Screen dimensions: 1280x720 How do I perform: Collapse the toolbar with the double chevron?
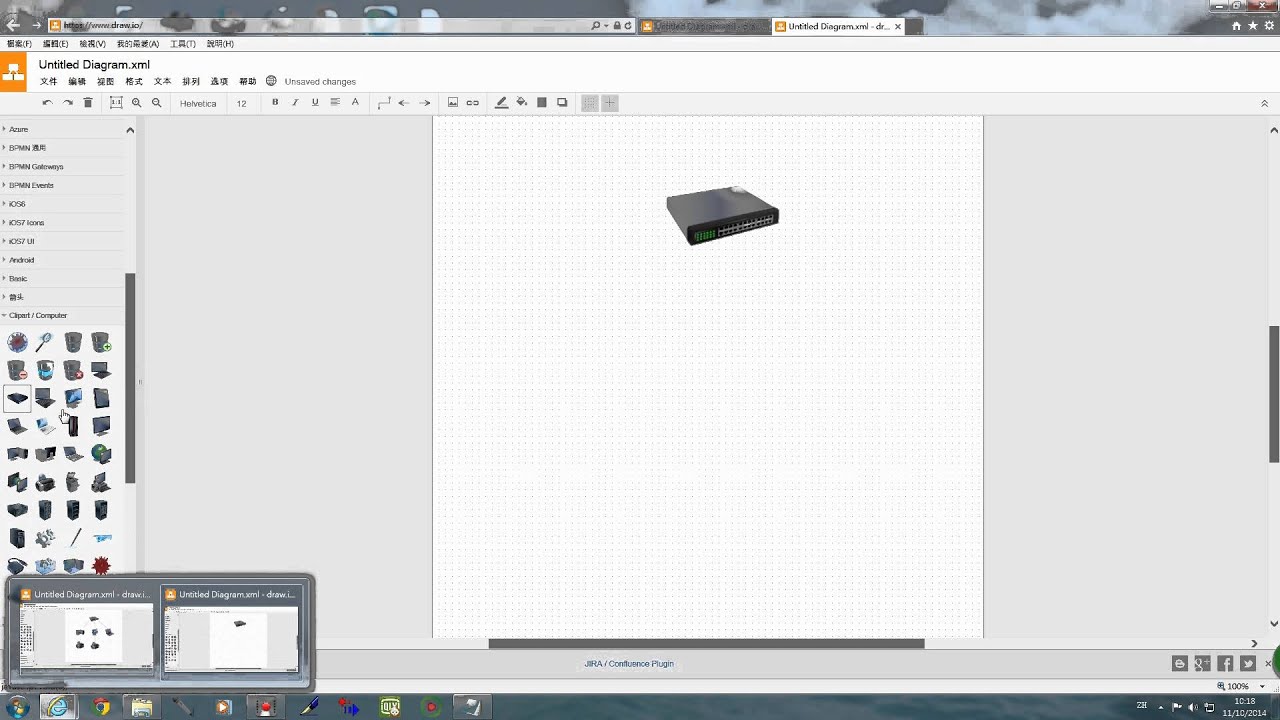(1264, 103)
